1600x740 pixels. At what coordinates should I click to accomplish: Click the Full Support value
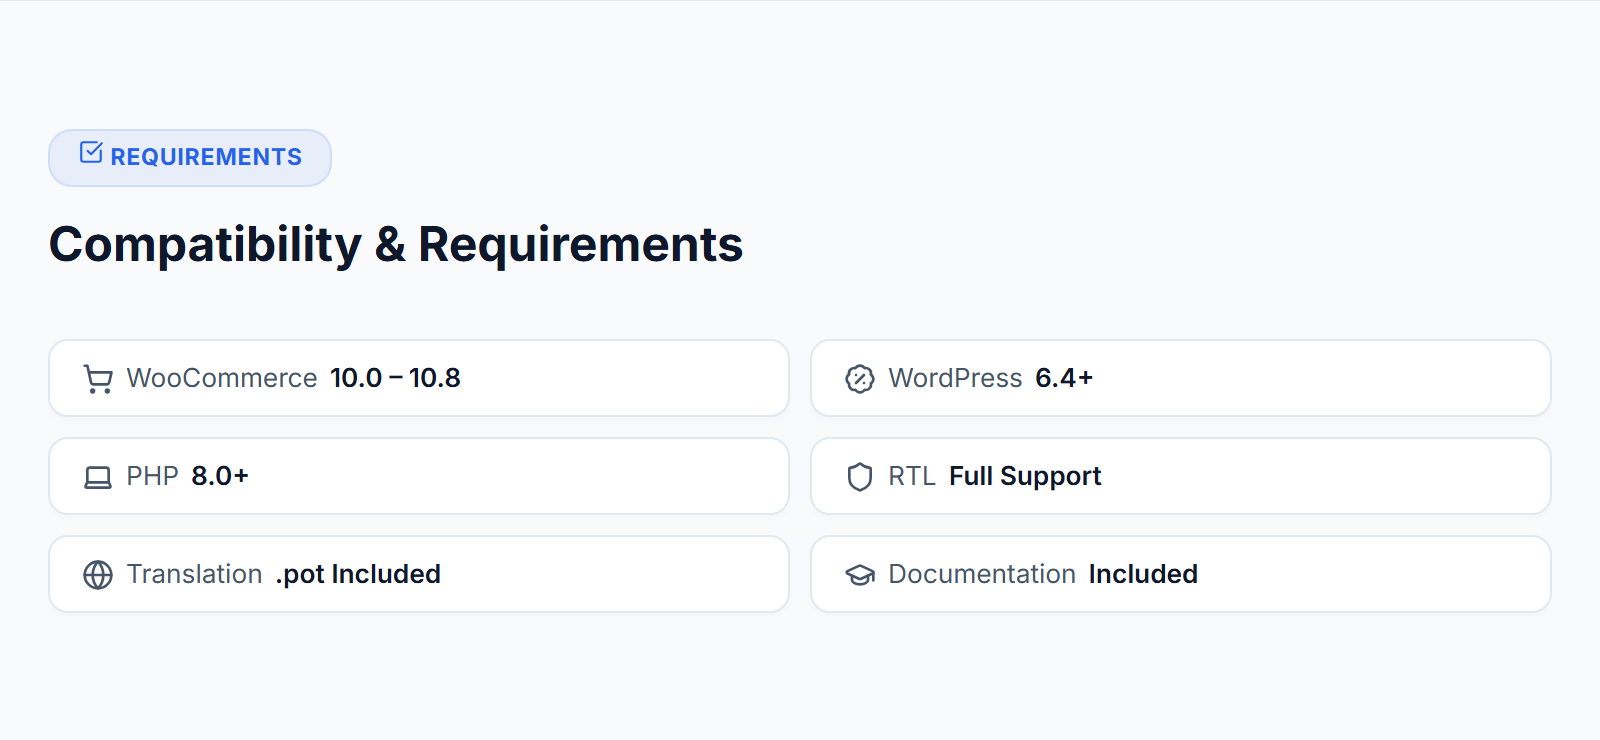click(1025, 477)
